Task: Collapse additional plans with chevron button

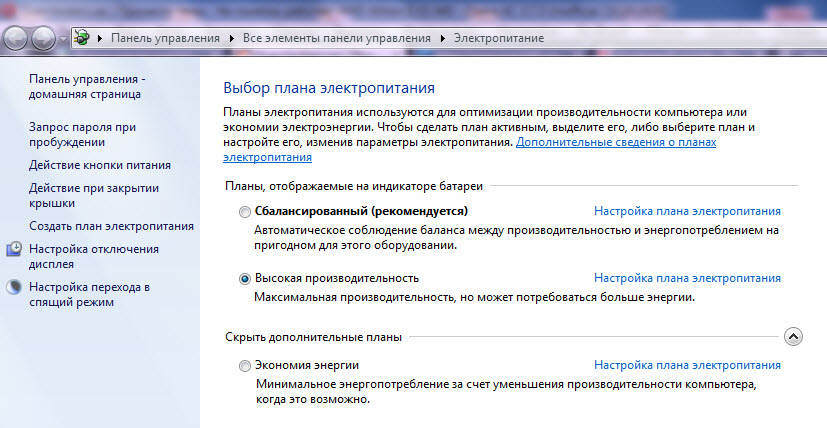Action: pos(793,337)
